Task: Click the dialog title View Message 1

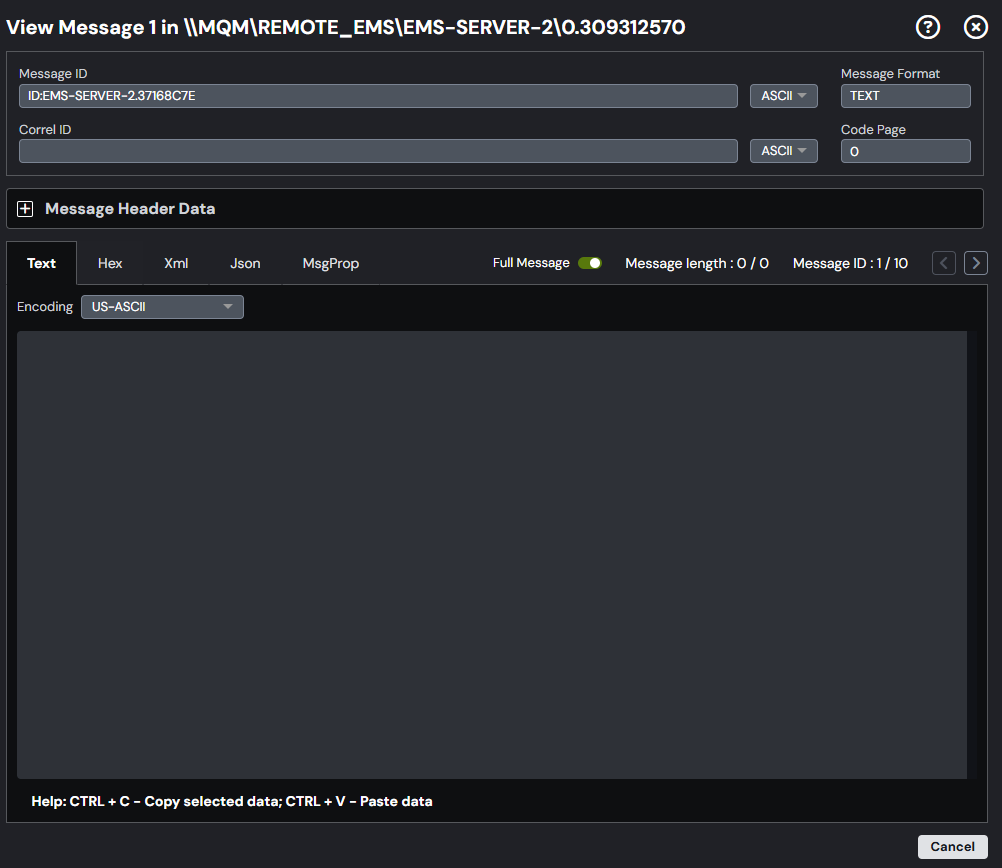Action: point(345,27)
